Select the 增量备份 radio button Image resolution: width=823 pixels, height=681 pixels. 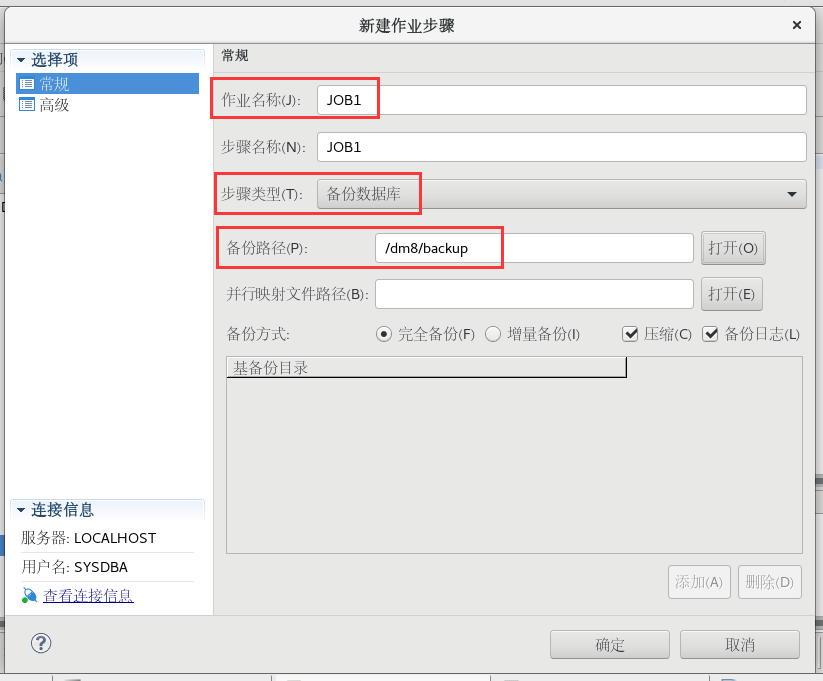493,334
